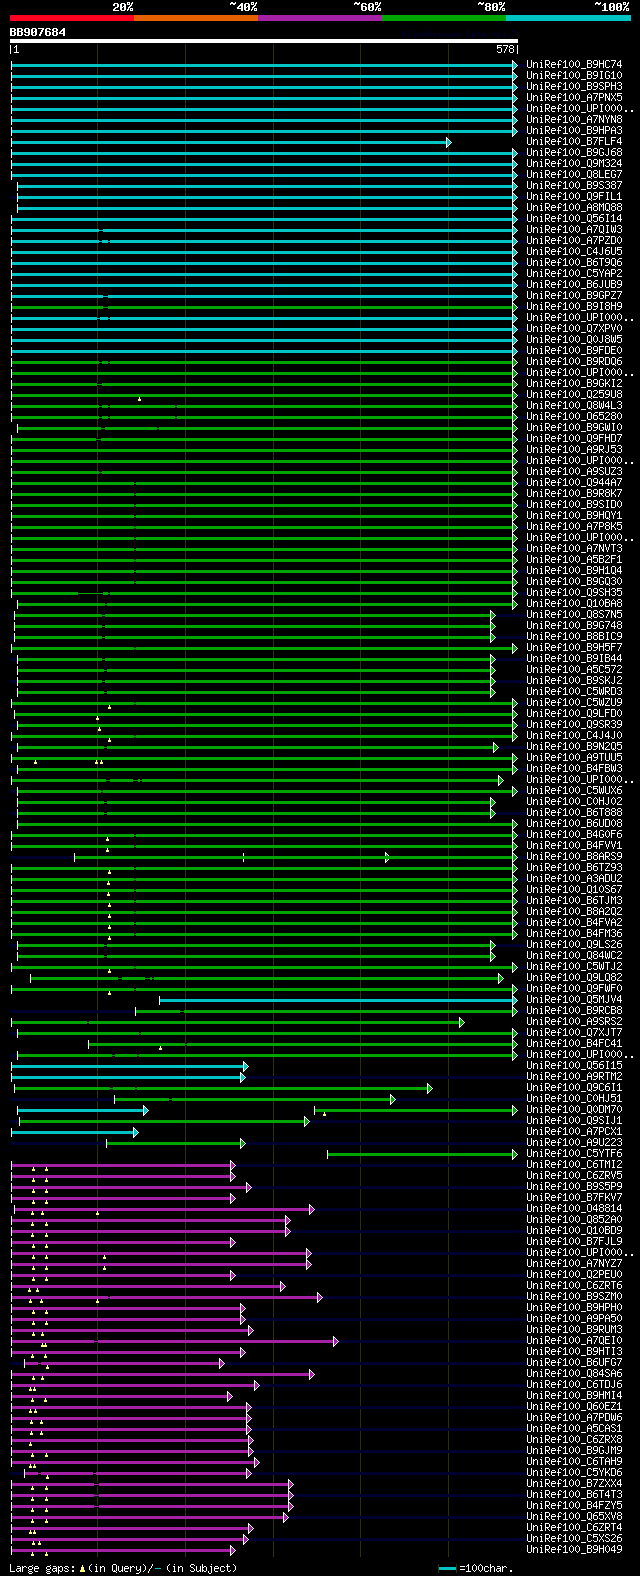Viewport: 640px width, 1576px height.
Task: Click the red ~20% legend color segment
Action: click(71, 18)
